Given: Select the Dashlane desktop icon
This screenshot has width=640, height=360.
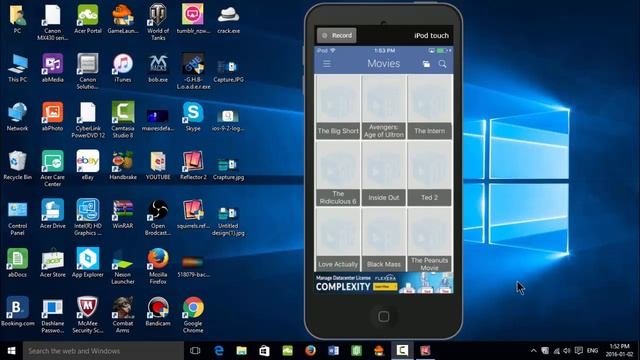Looking at the screenshot, I should [52, 315].
